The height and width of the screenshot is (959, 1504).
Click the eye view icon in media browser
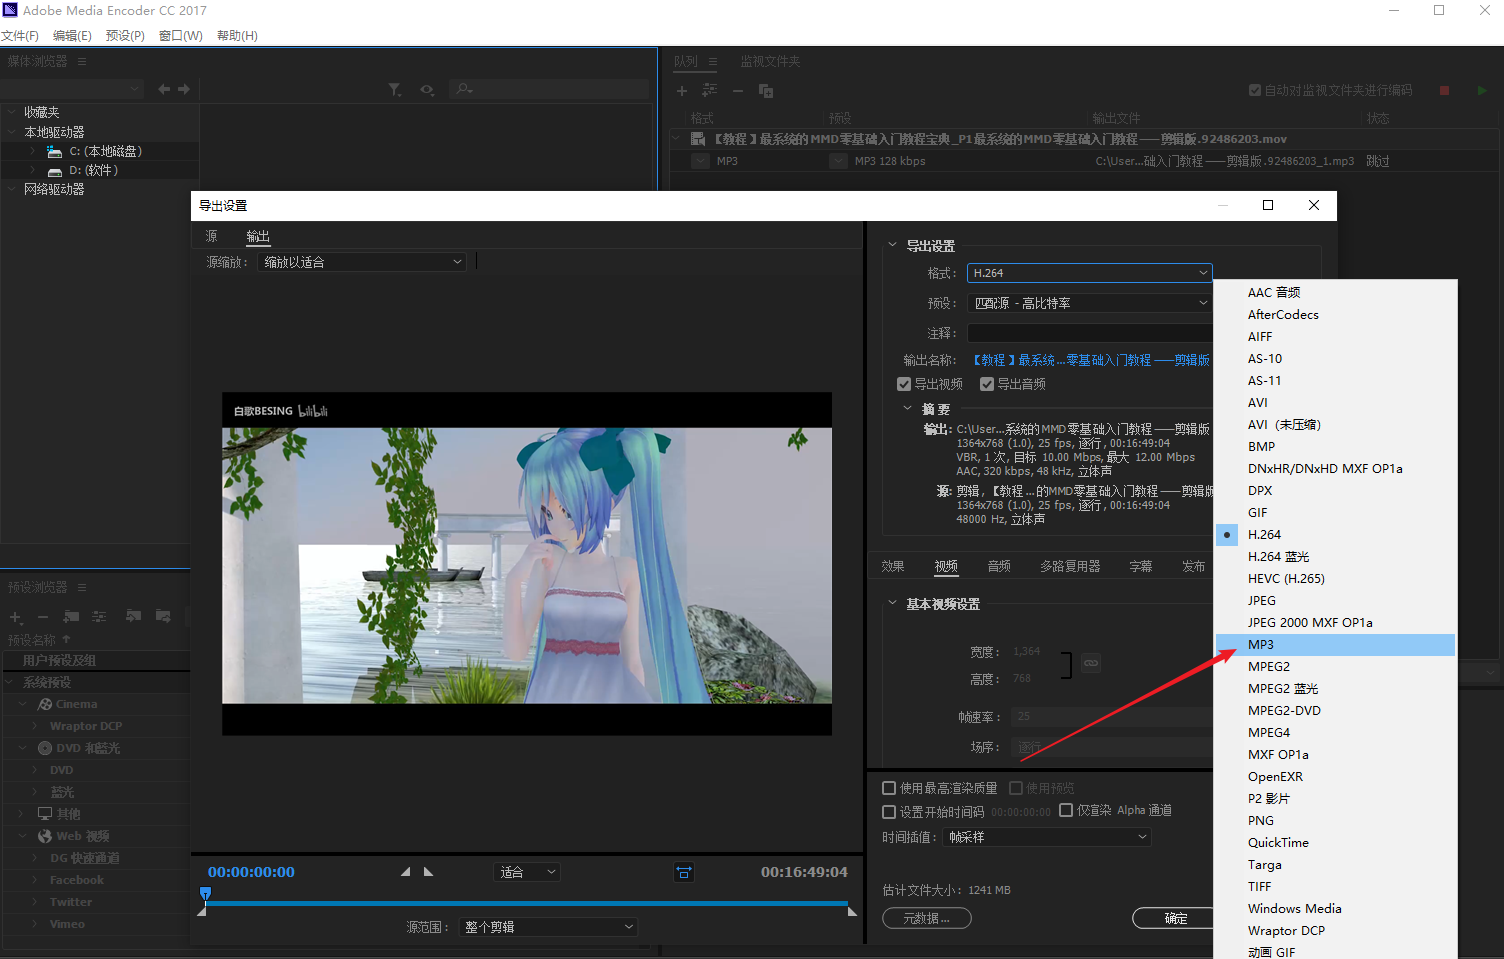point(427,90)
